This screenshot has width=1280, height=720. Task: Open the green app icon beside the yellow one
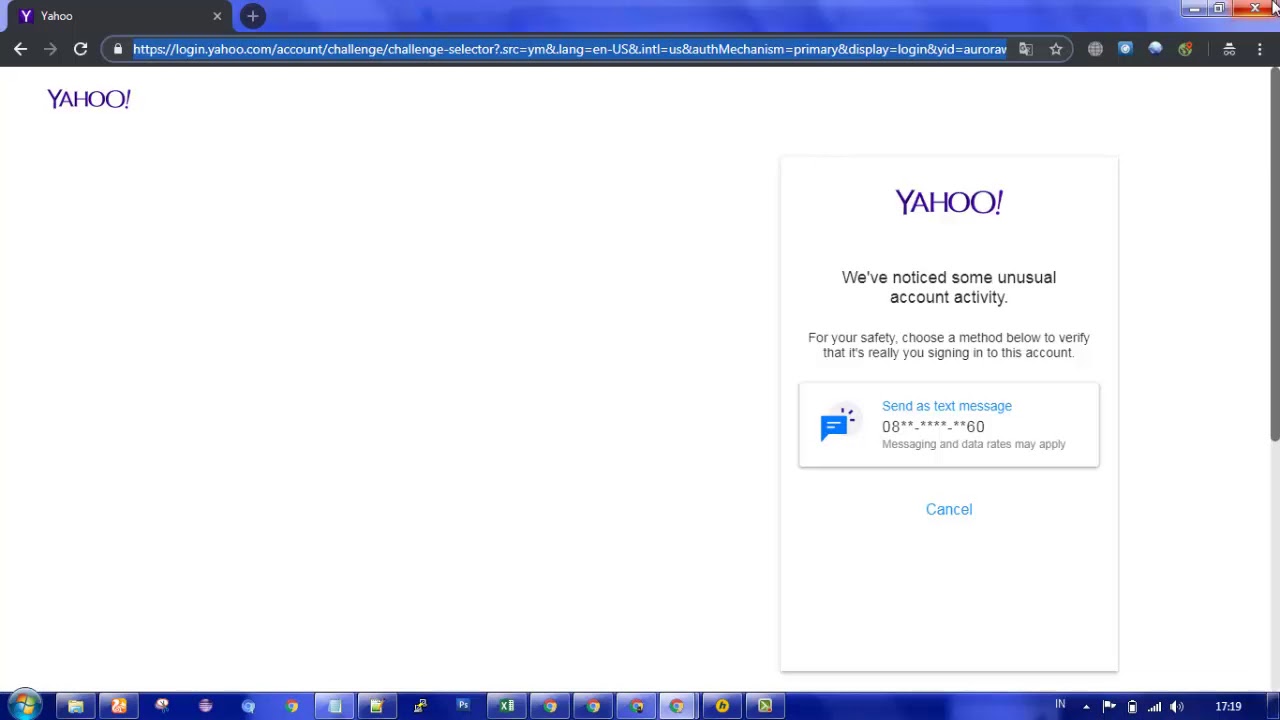tap(765, 706)
